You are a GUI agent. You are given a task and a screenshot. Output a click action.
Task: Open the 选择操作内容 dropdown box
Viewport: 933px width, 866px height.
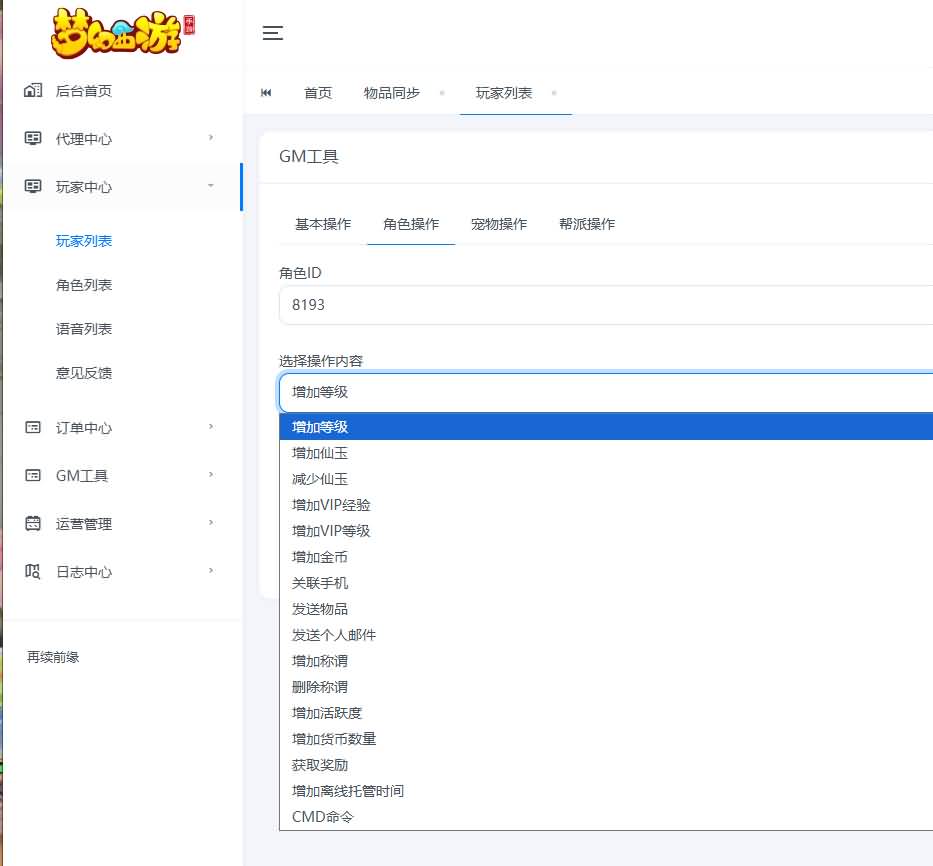(x=606, y=392)
